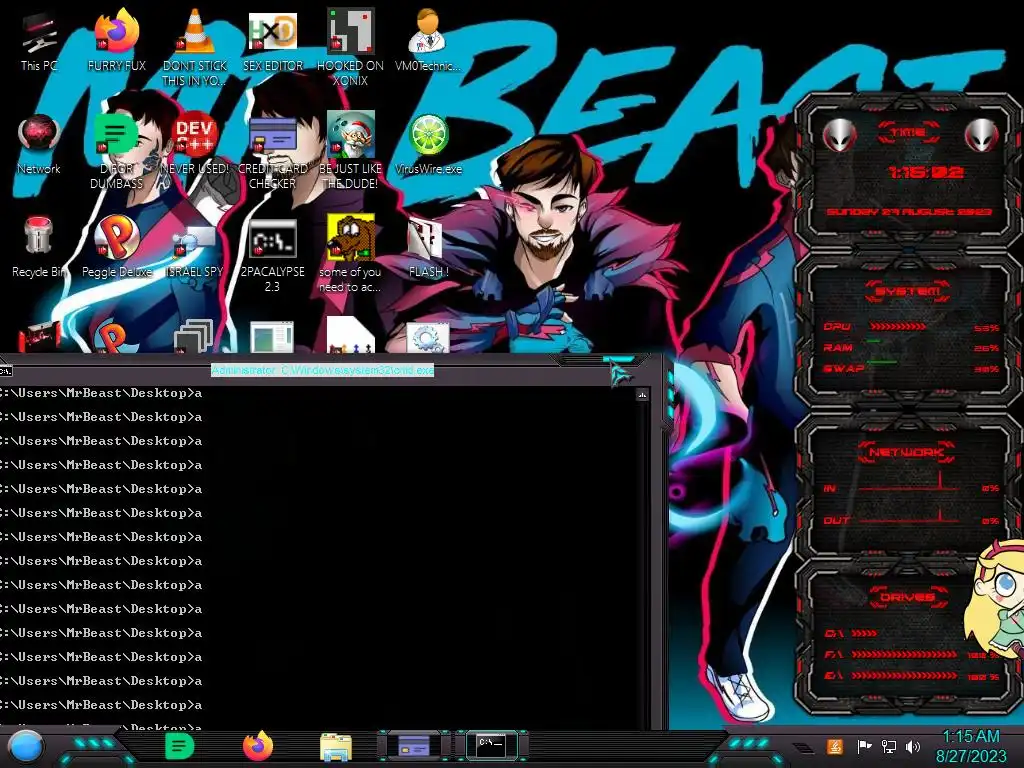This screenshot has height=768, width=1024.
Task: Select the VLC cone desktop icon
Action: (195, 47)
